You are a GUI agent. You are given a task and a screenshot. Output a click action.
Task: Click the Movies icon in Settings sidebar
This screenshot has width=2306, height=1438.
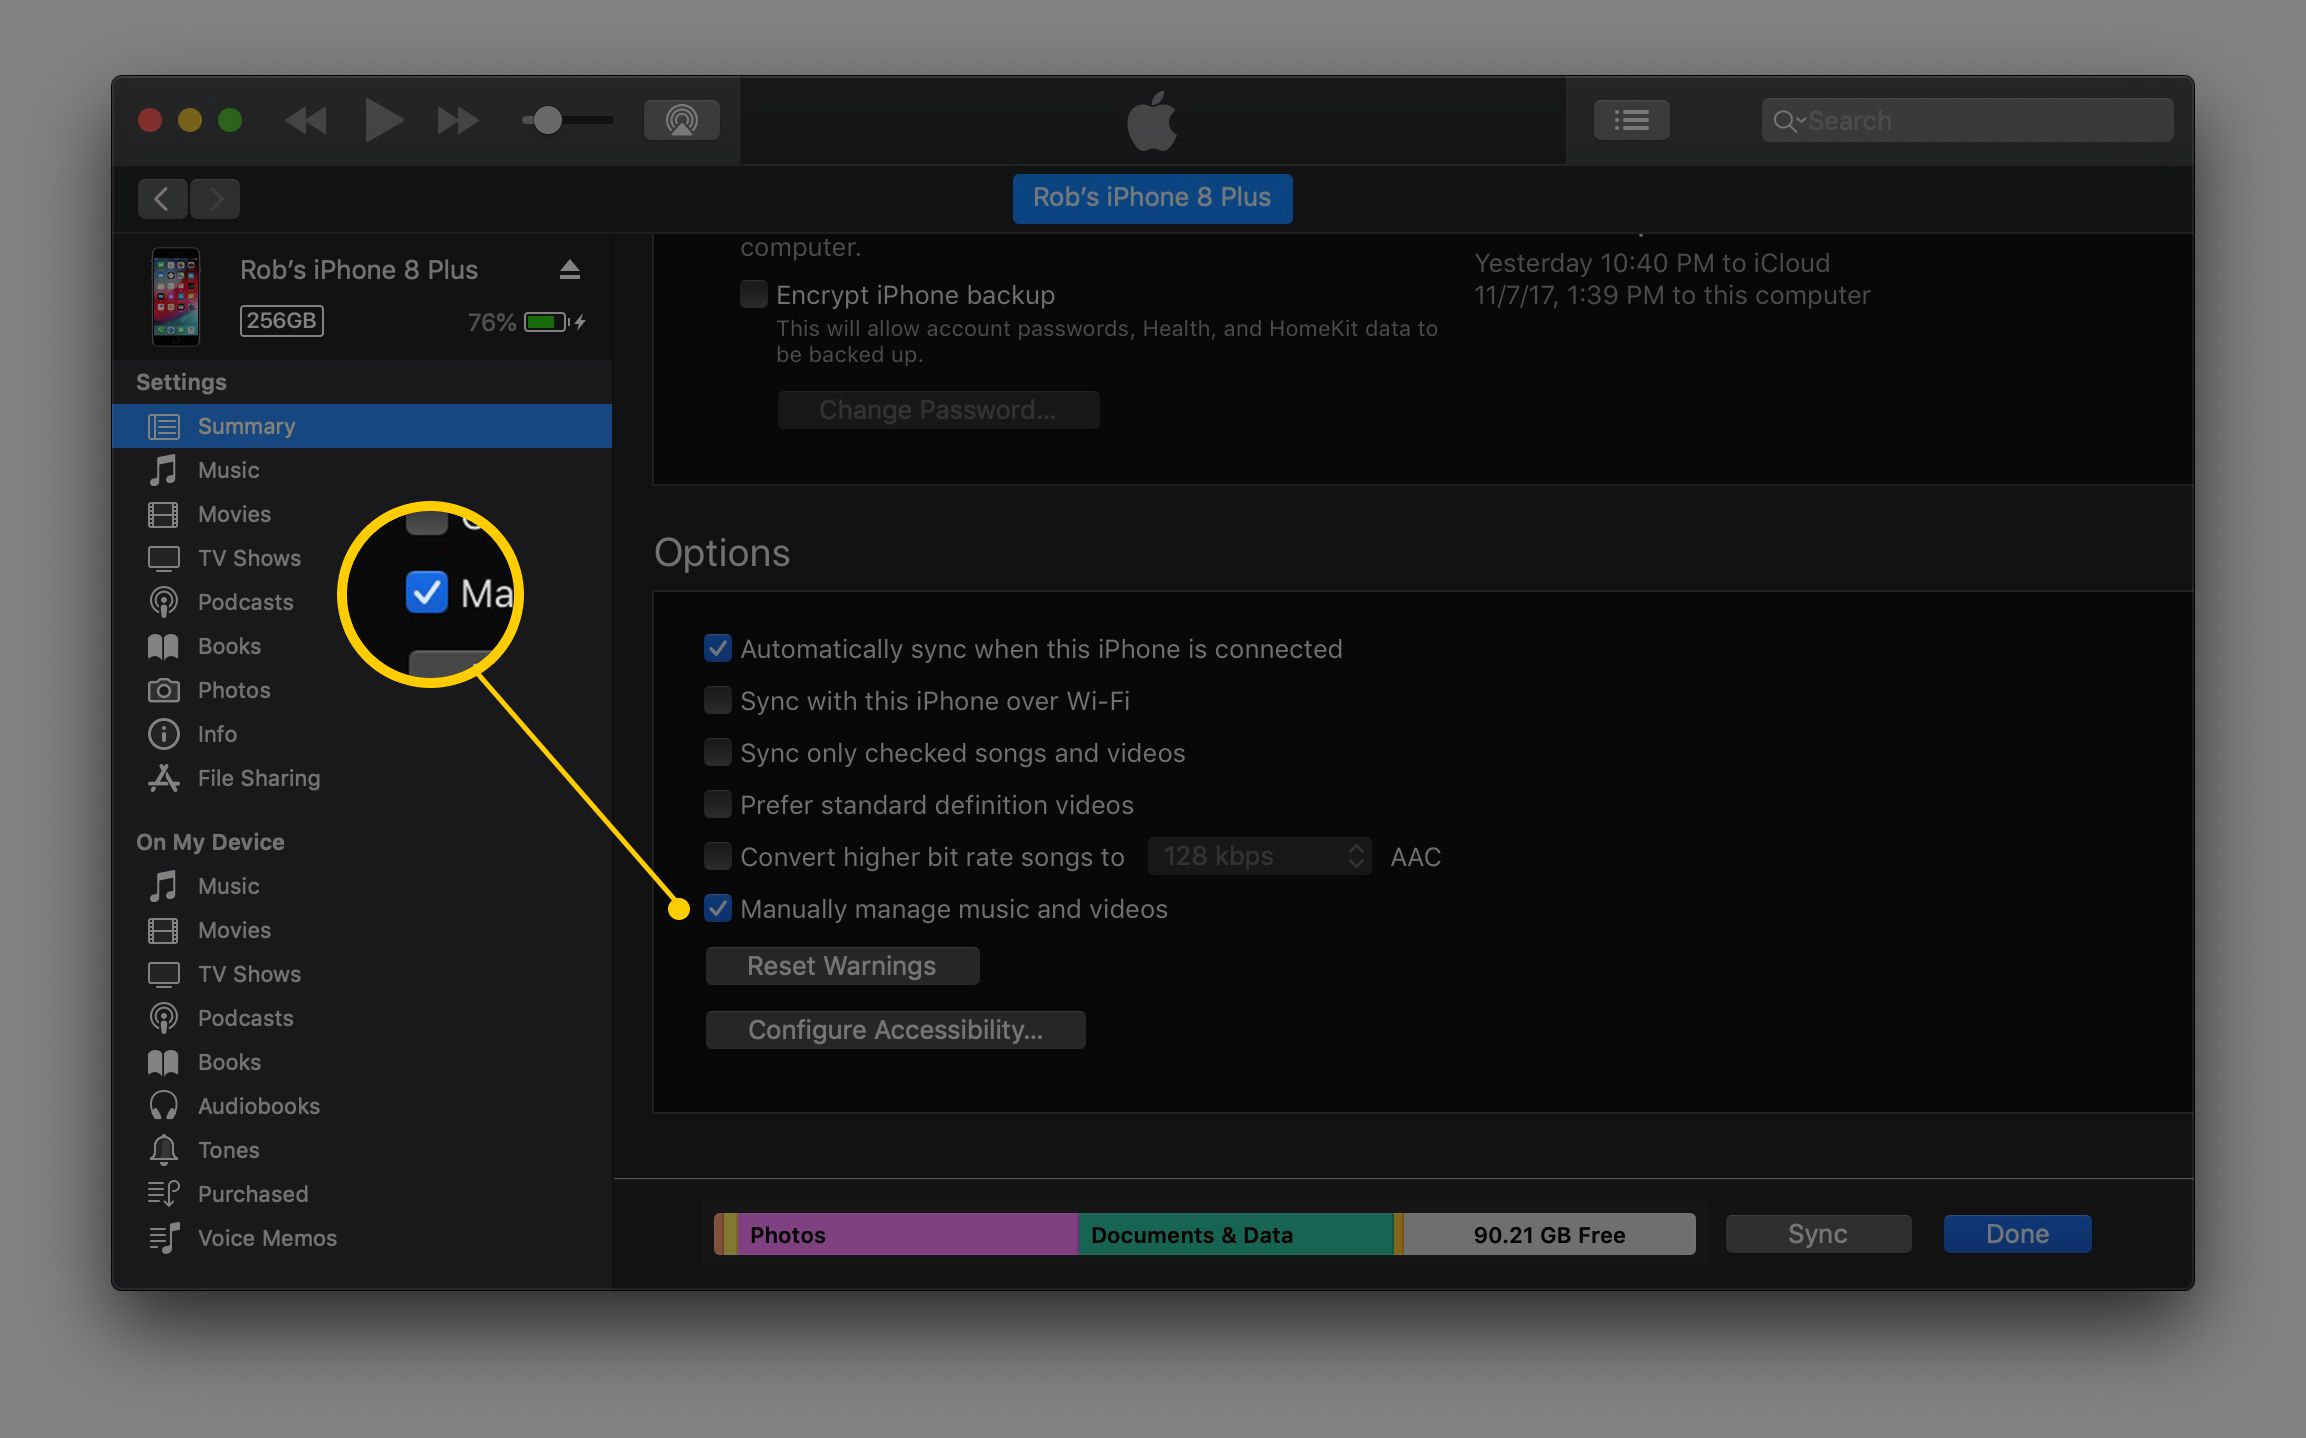(x=164, y=514)
